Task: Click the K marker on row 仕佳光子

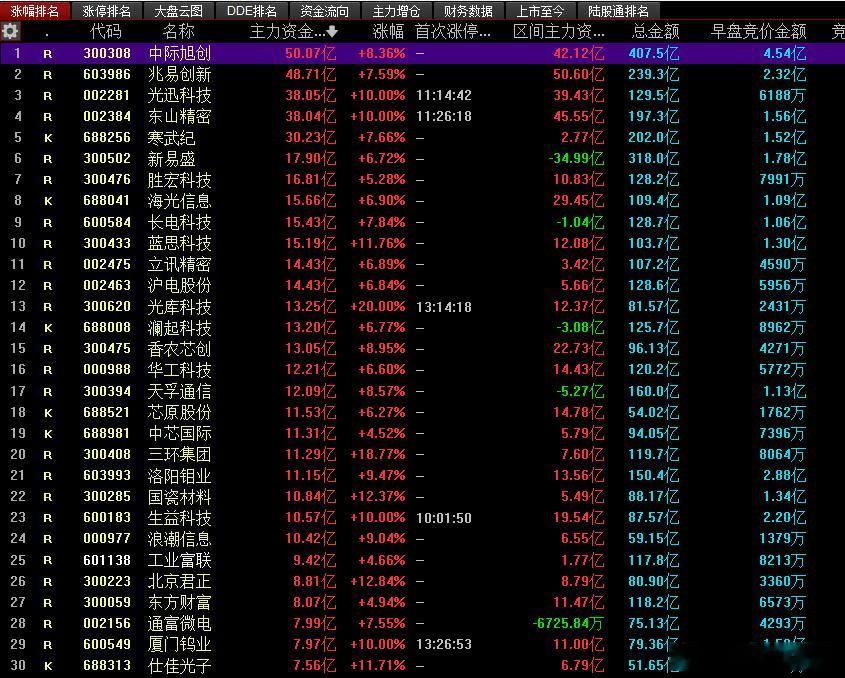Action: tap(48, 666)
